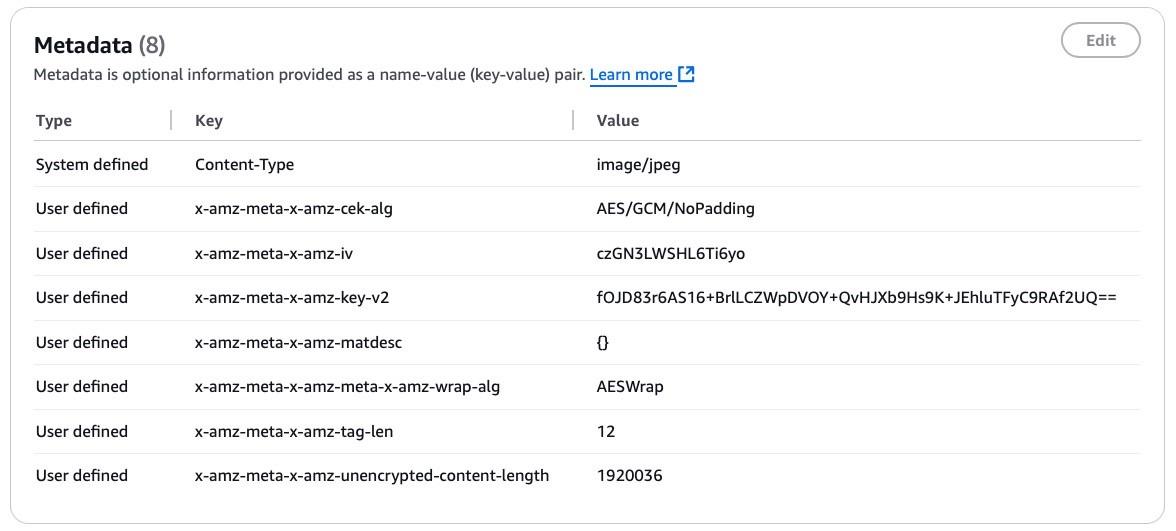Click the System defined type cell
The width and height of the screenshot is (1176, 531).
(92, 165)
